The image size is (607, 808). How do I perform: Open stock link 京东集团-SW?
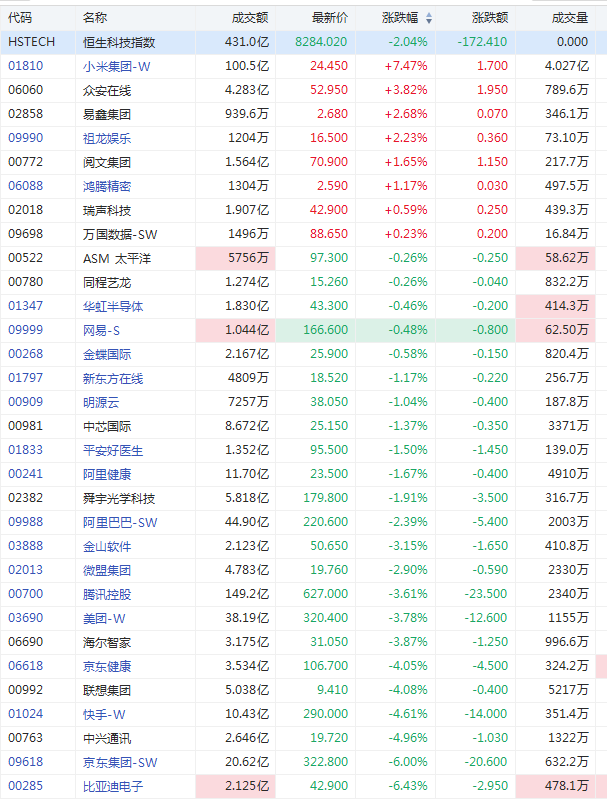click(120, 762)
